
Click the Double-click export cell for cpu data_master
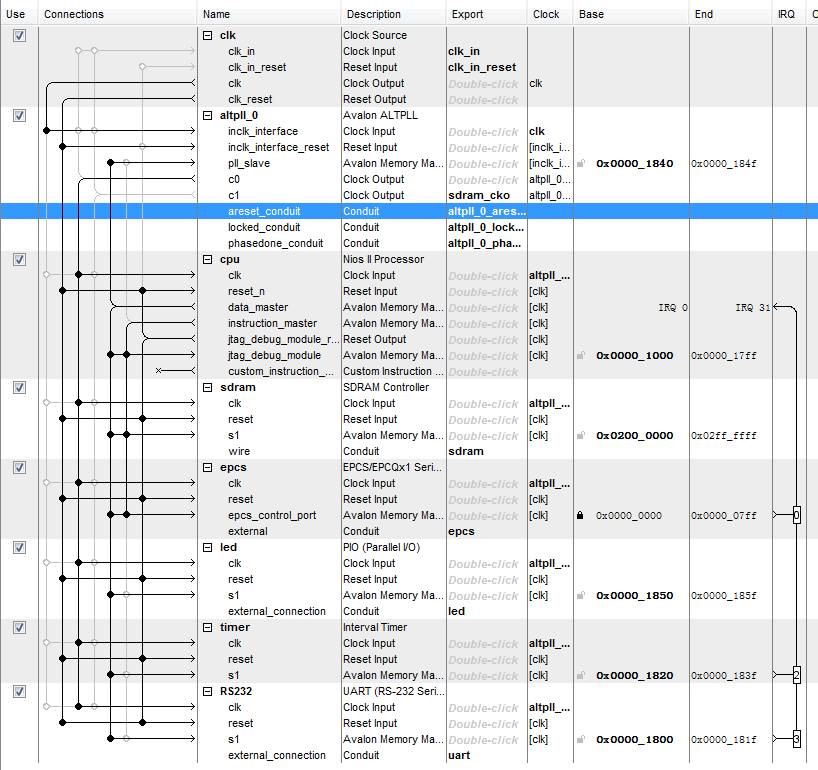pos(483,308)
